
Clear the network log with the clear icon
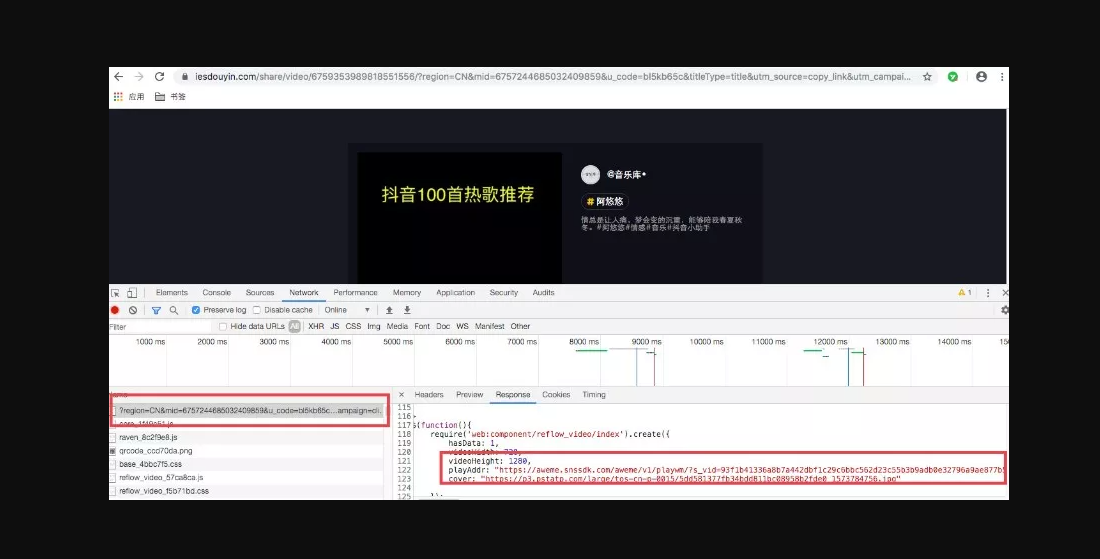point(133,310)
